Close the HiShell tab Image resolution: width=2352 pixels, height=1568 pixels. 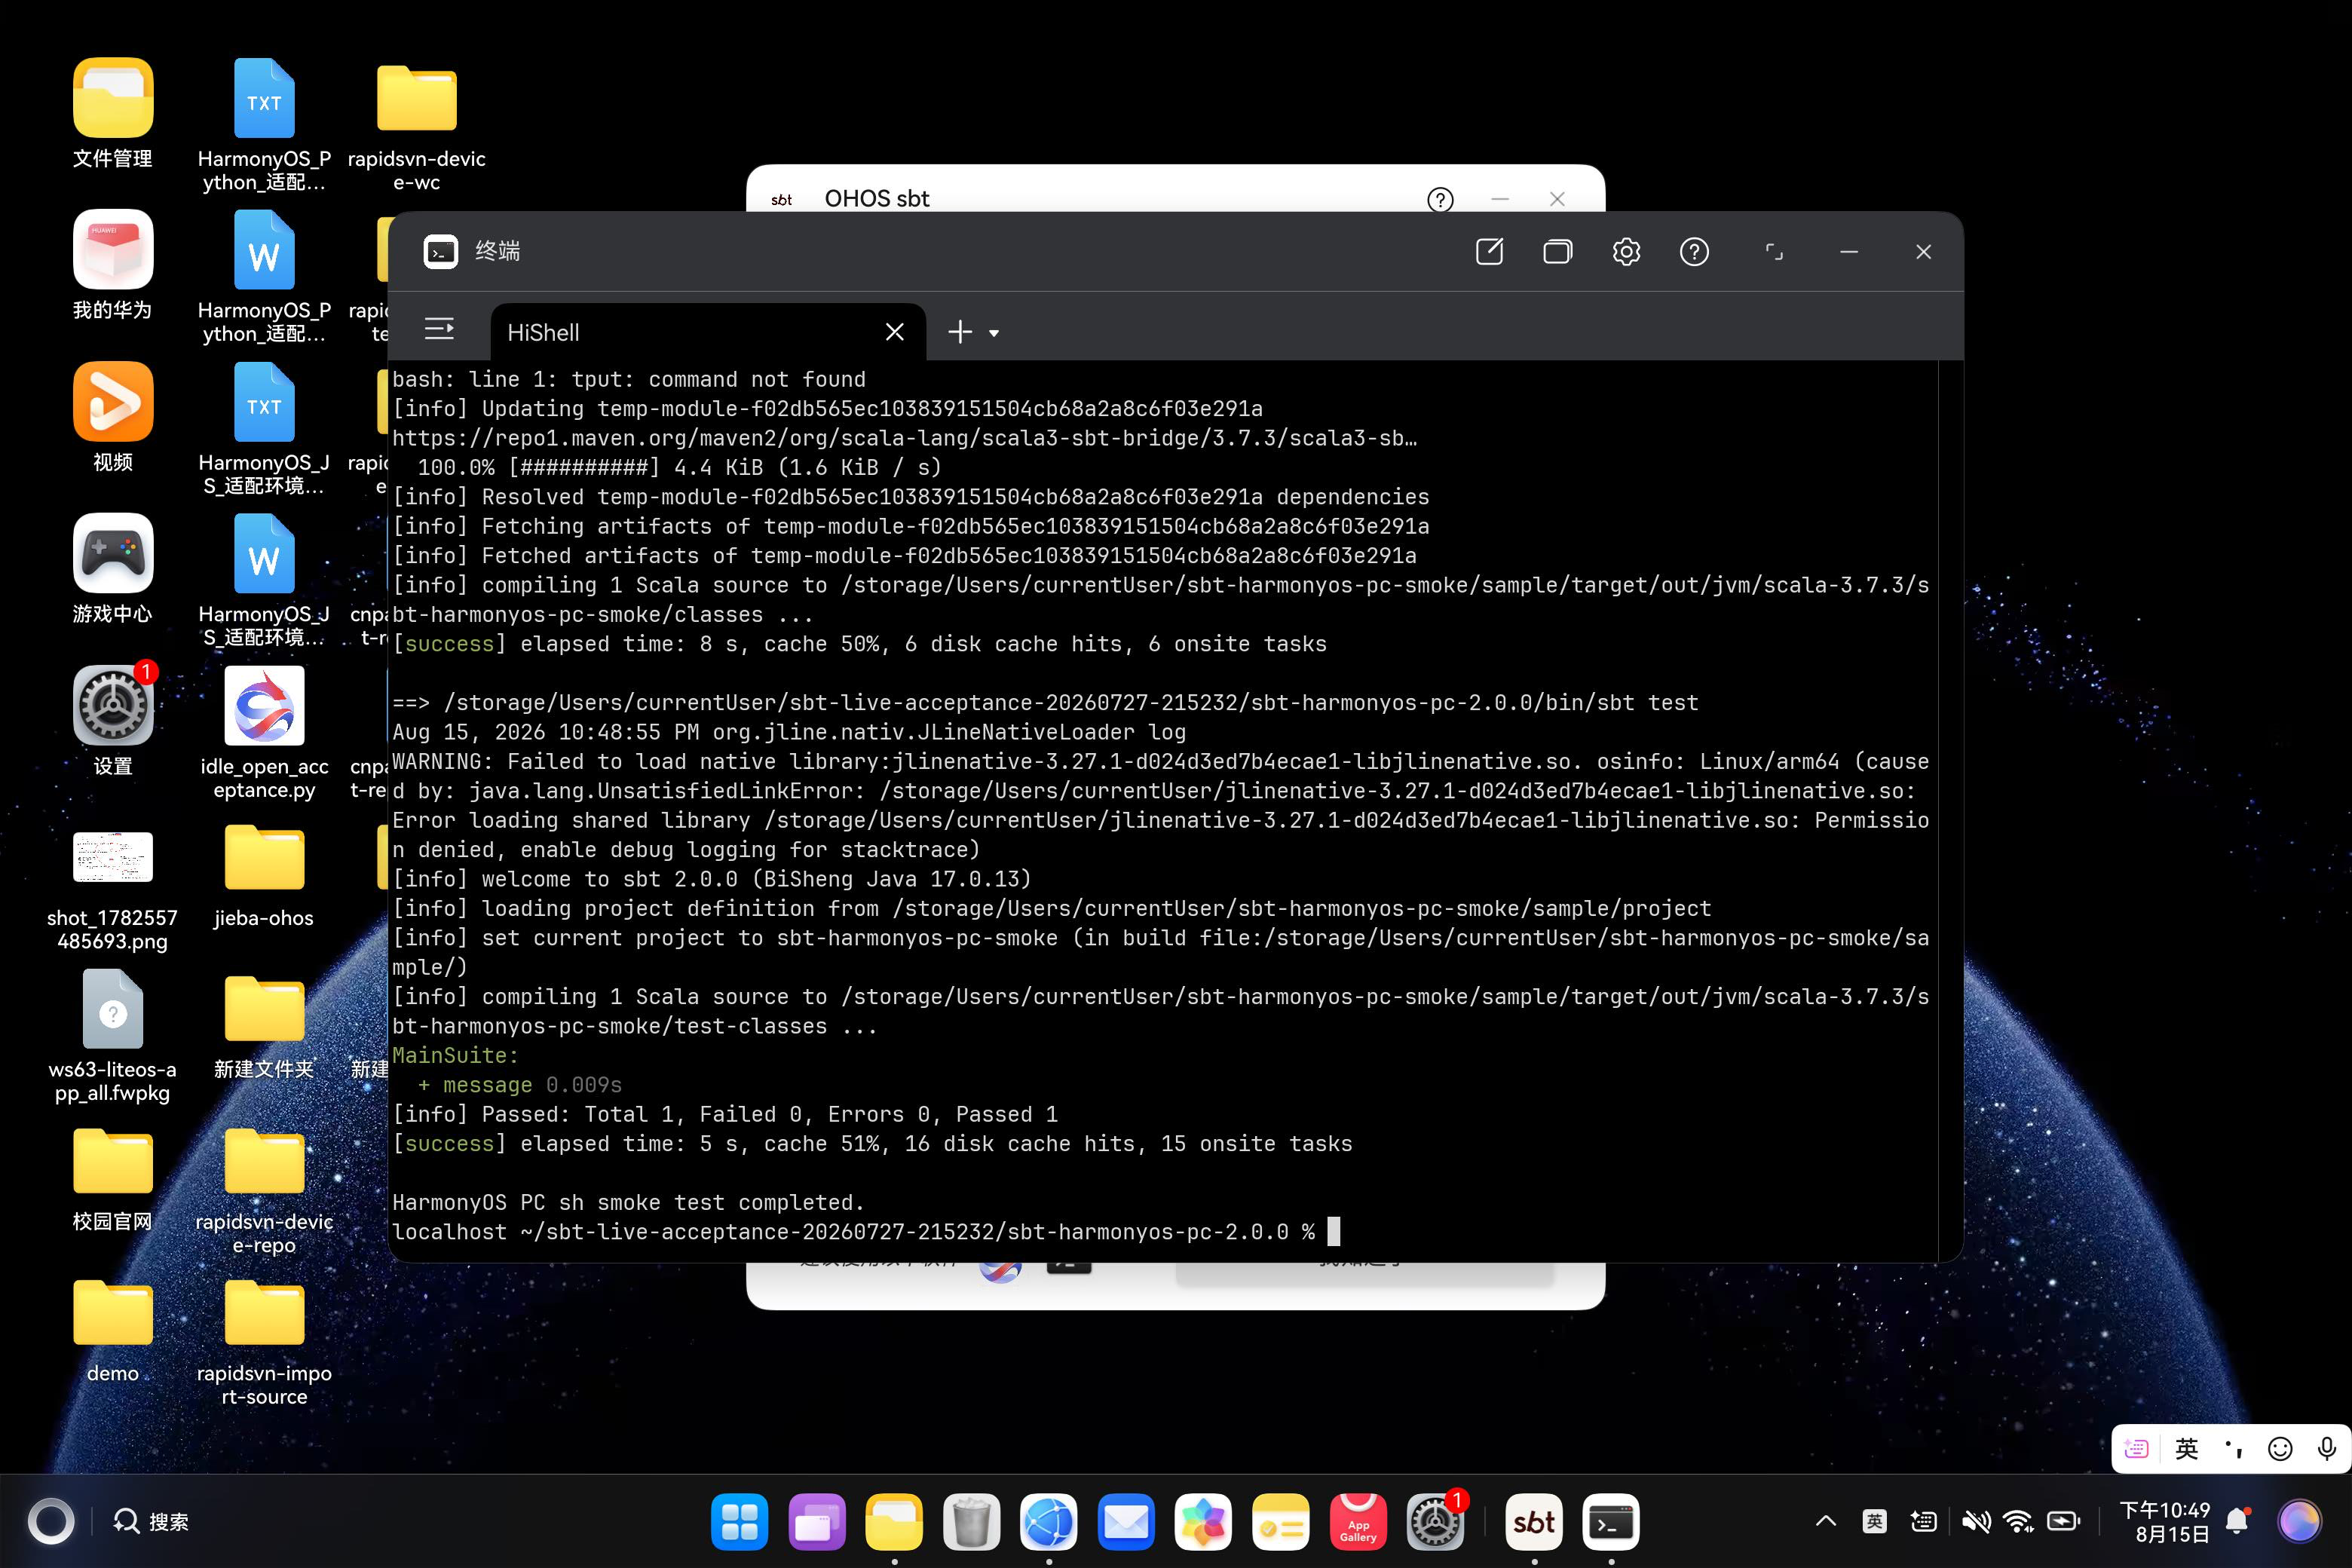click(895, 332)
